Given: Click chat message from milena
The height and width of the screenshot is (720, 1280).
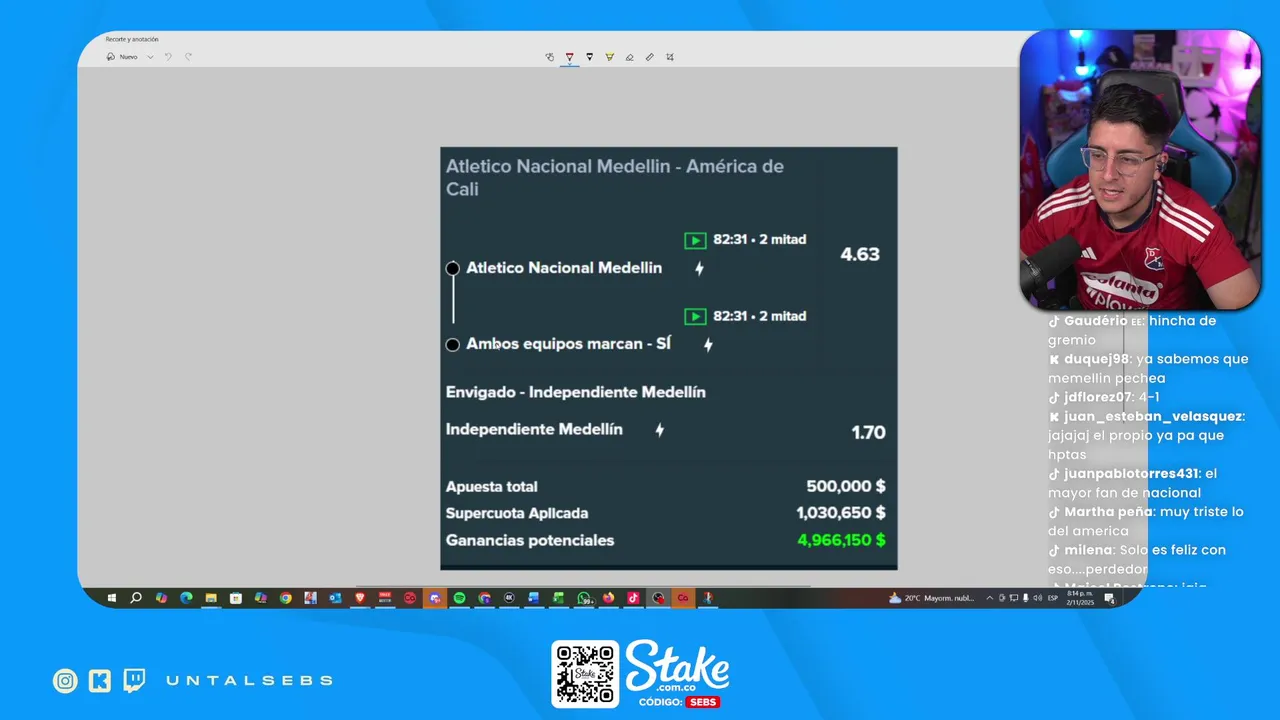Looking at the screenshot, I should [x=1136, y=559].
